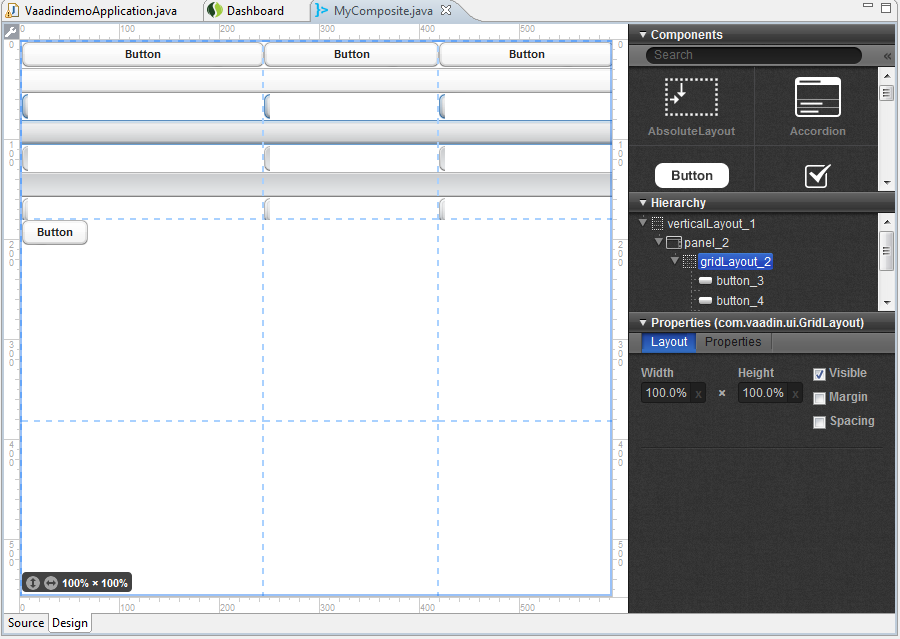Collapse the Hierarchy section header
The height and width of the screenshot is (639, 900).
click(642, 203)
